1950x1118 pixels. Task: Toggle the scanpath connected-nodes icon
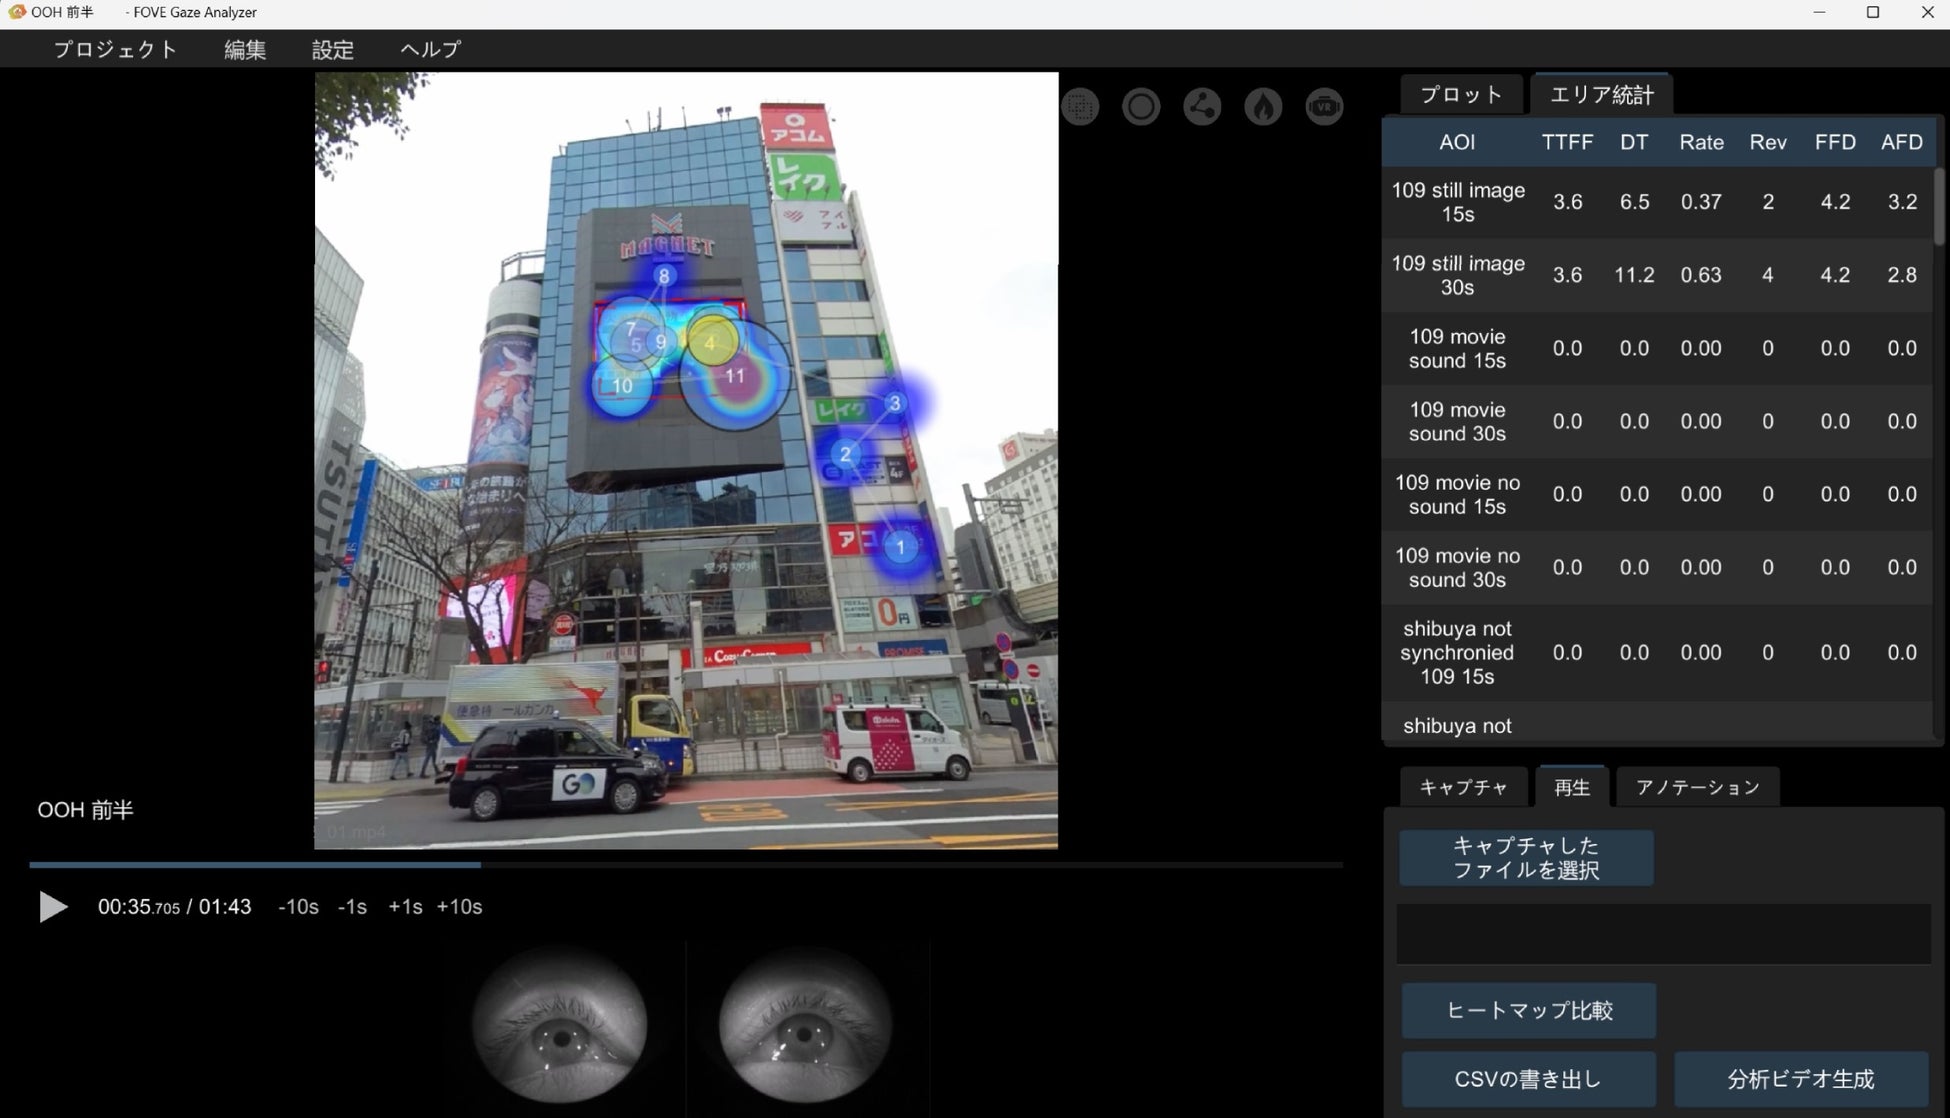tap(1202, 107)
